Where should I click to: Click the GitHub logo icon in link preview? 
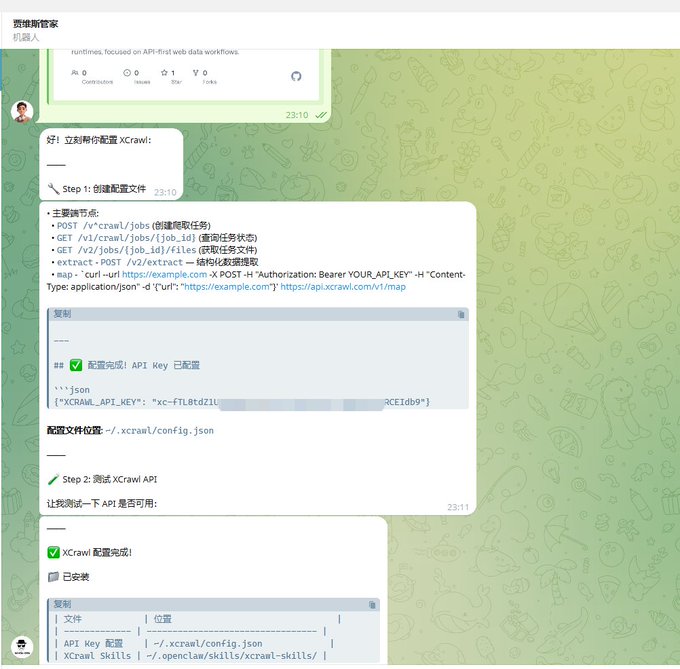(x=296, y=76)
